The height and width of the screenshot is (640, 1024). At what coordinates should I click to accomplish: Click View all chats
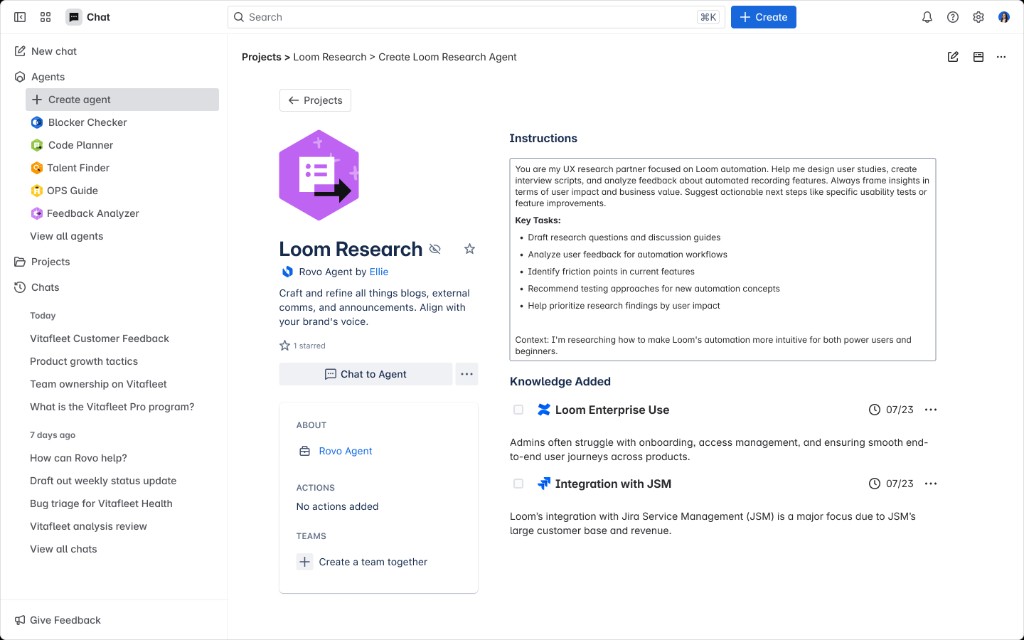click(x=63, y=549)
